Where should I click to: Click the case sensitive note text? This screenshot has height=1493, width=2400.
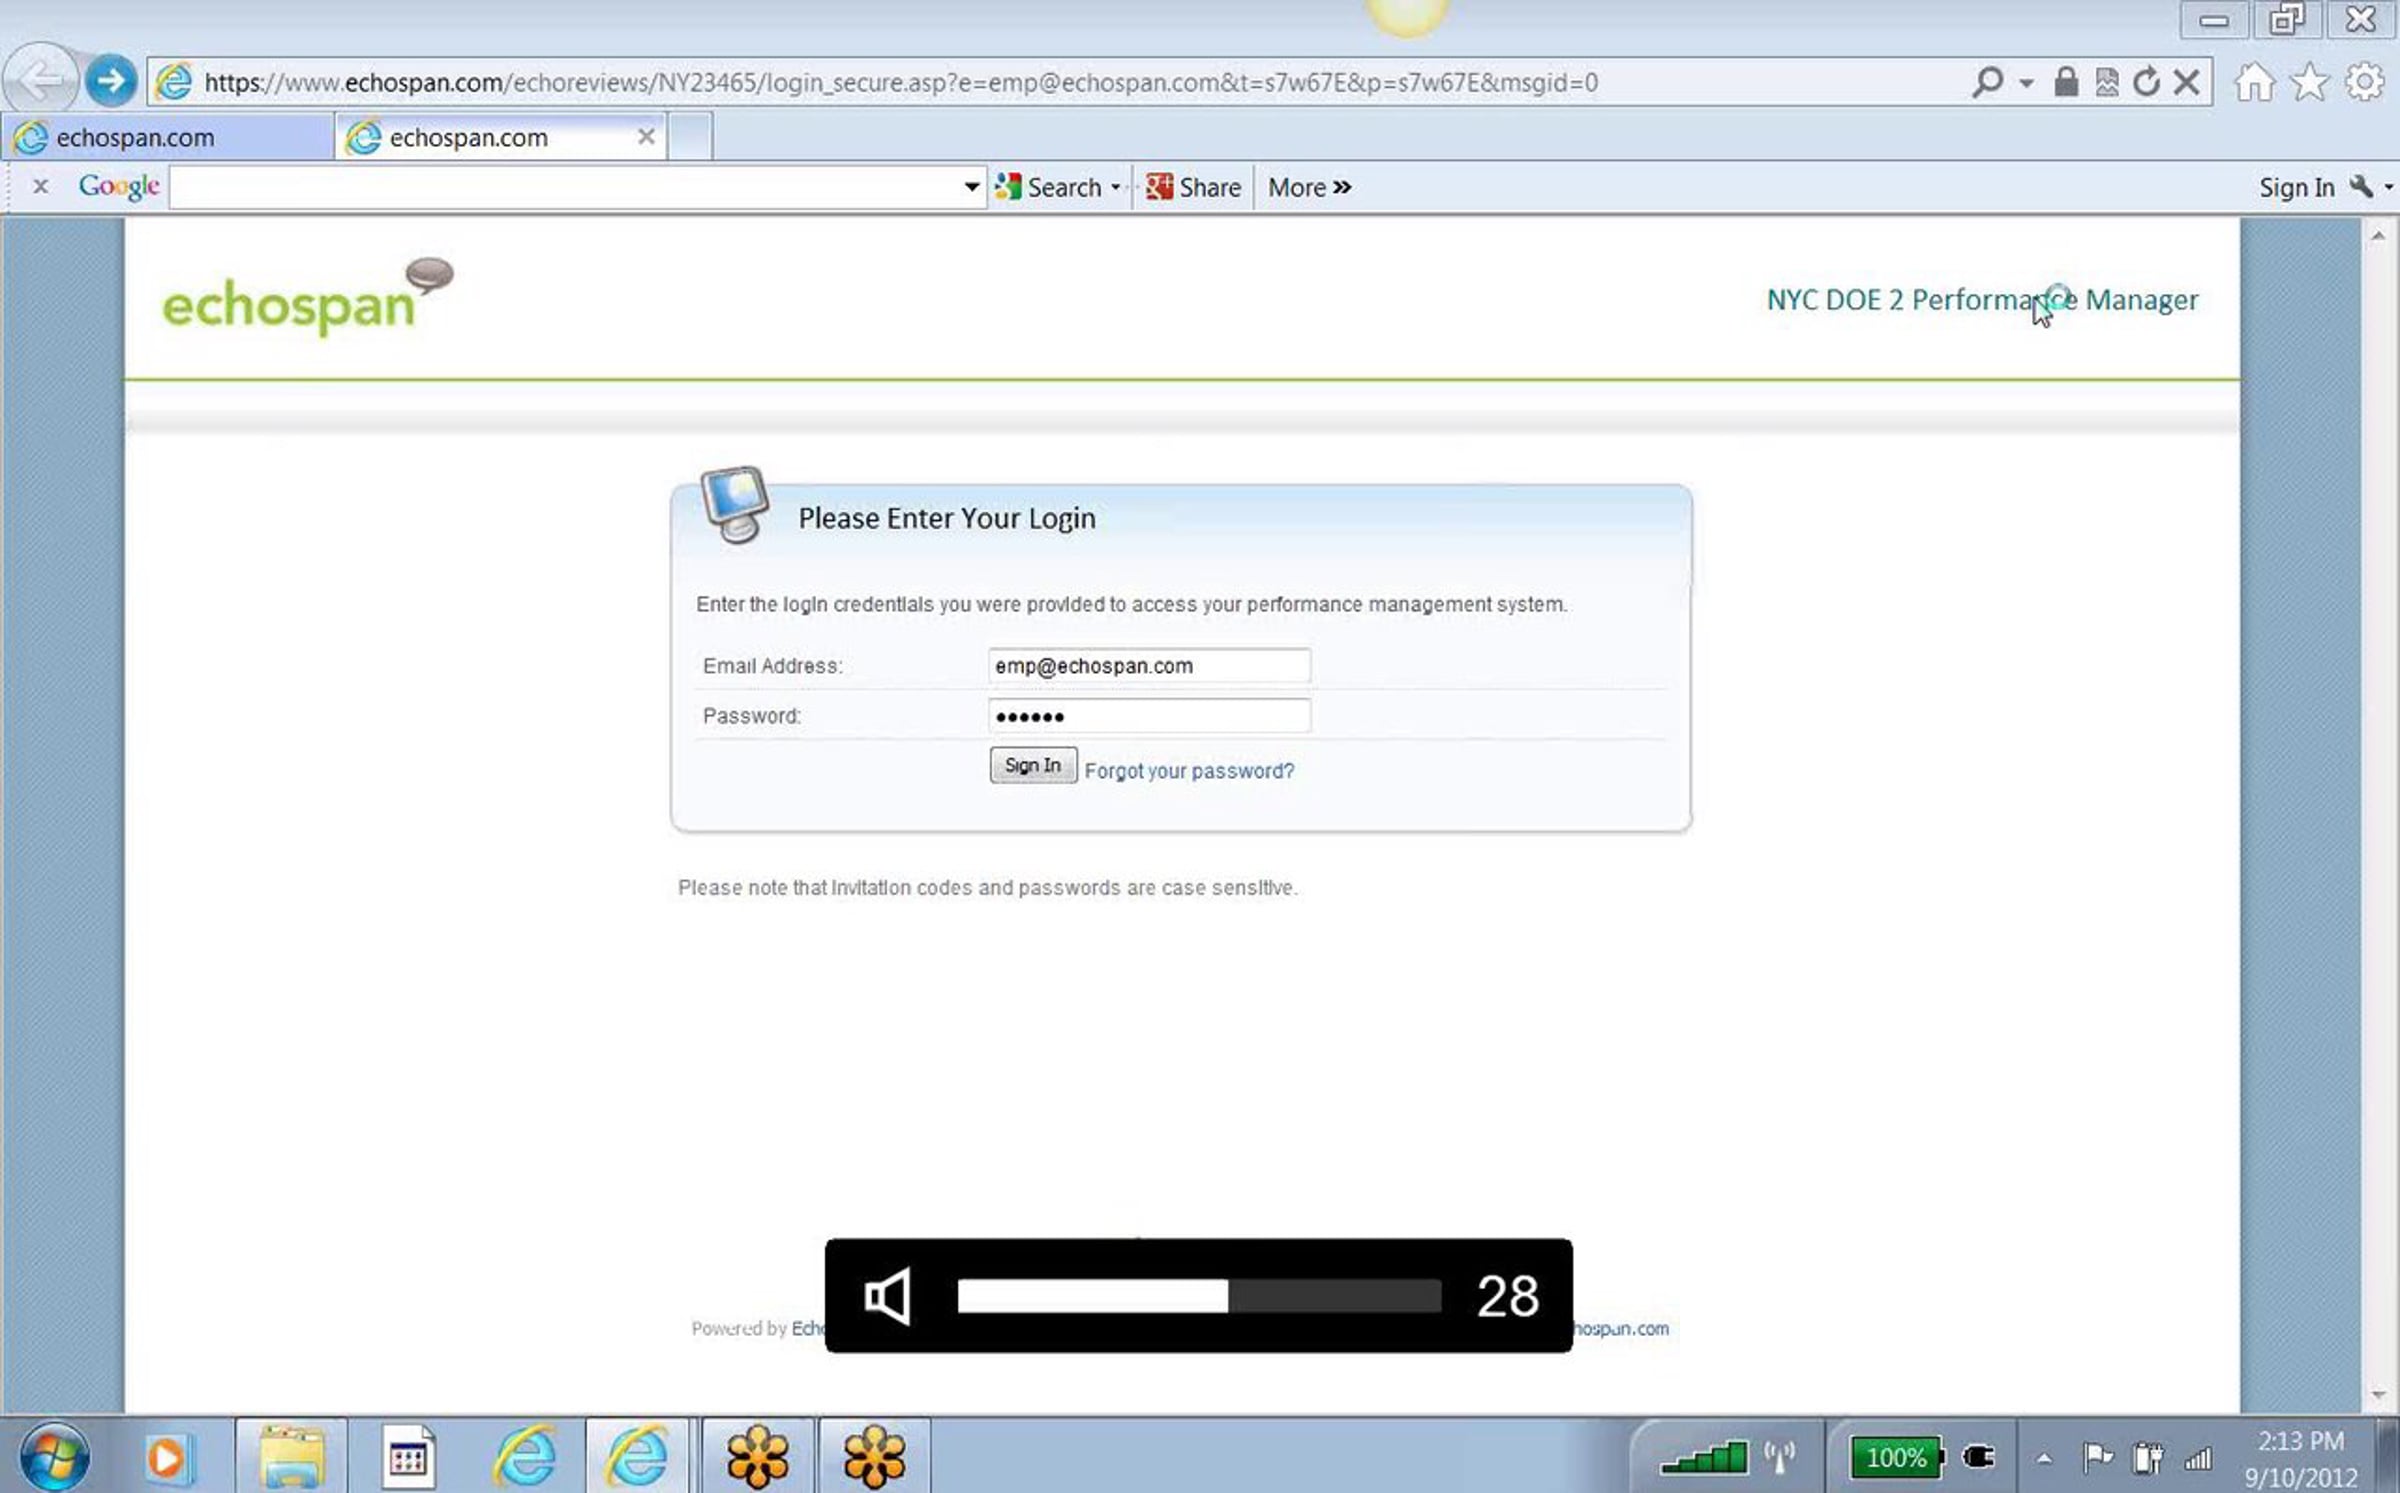coord(987,888)
